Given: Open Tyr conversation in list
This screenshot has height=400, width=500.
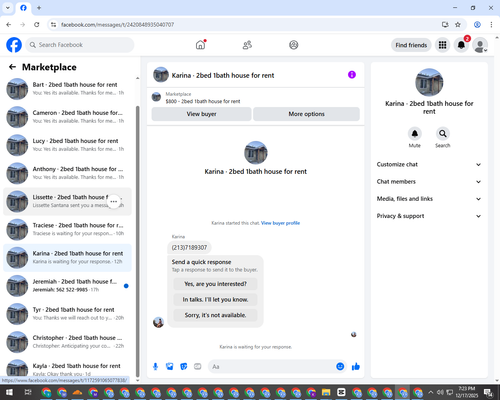Looking at the screenshot, I should [x=67, y=314].
